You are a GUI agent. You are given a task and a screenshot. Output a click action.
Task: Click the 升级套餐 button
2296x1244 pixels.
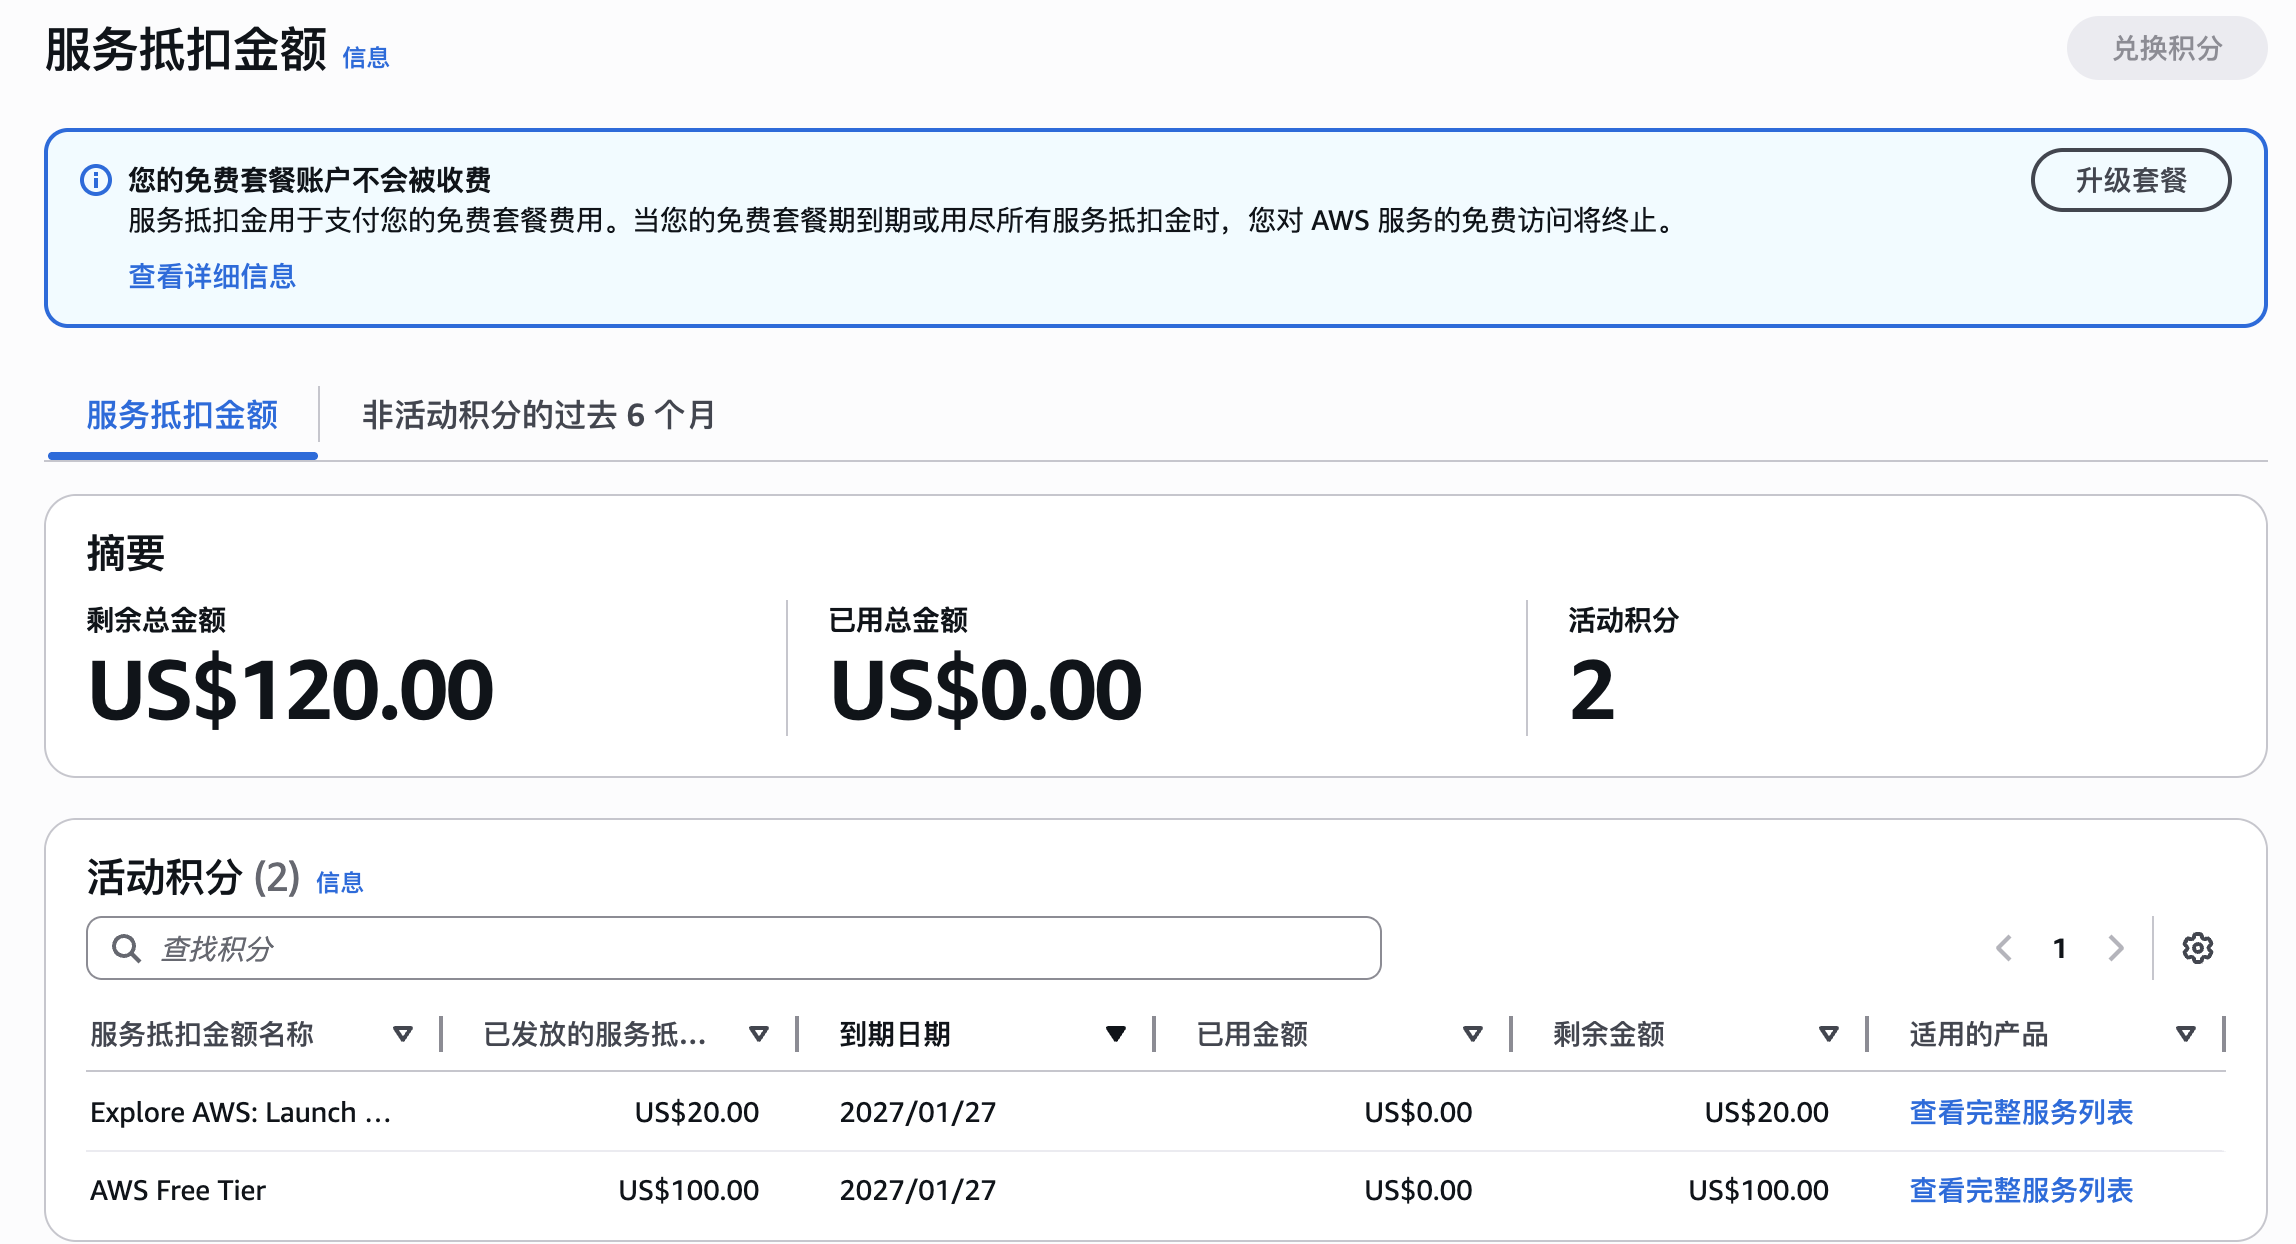click(2130, 180)
